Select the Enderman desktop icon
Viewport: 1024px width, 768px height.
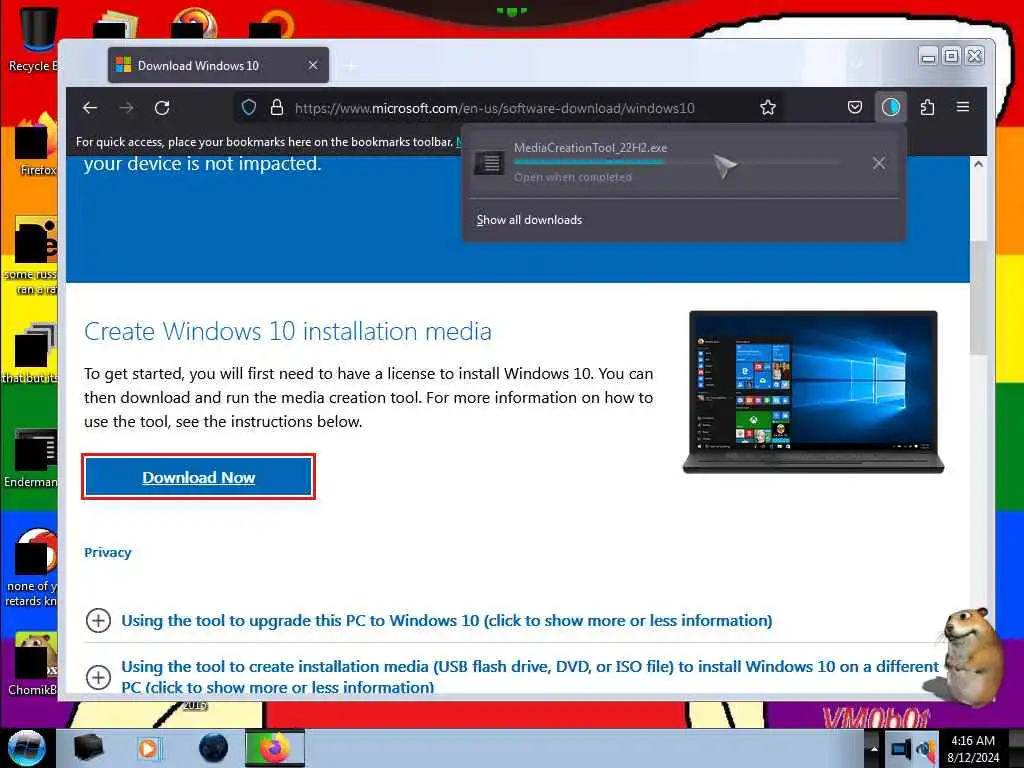[31, 458]
